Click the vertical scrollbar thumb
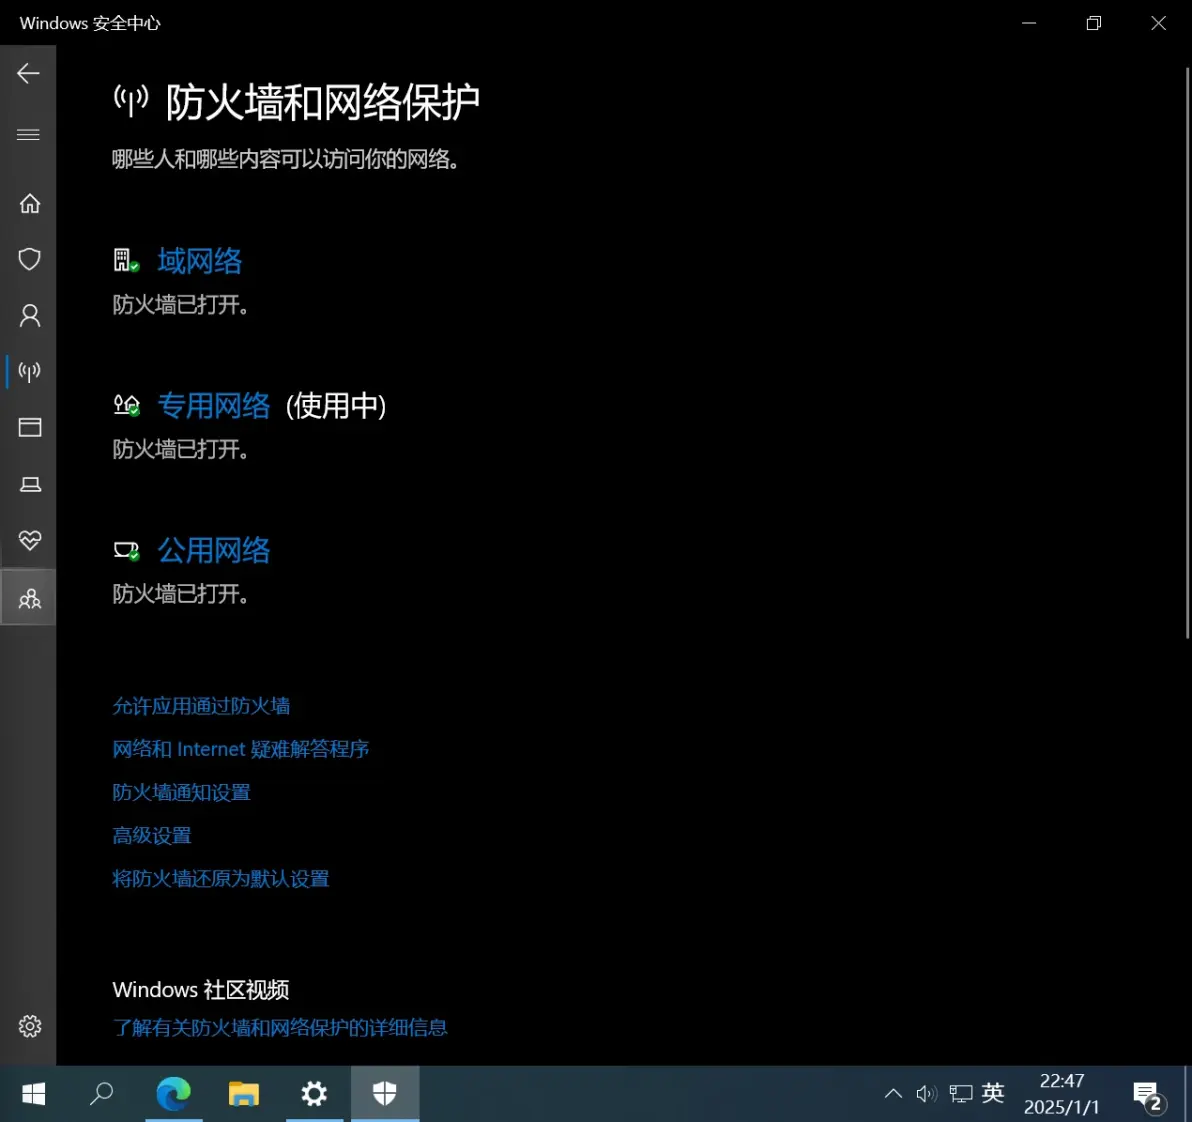1192x1122 pixels. pos(1187,353)
